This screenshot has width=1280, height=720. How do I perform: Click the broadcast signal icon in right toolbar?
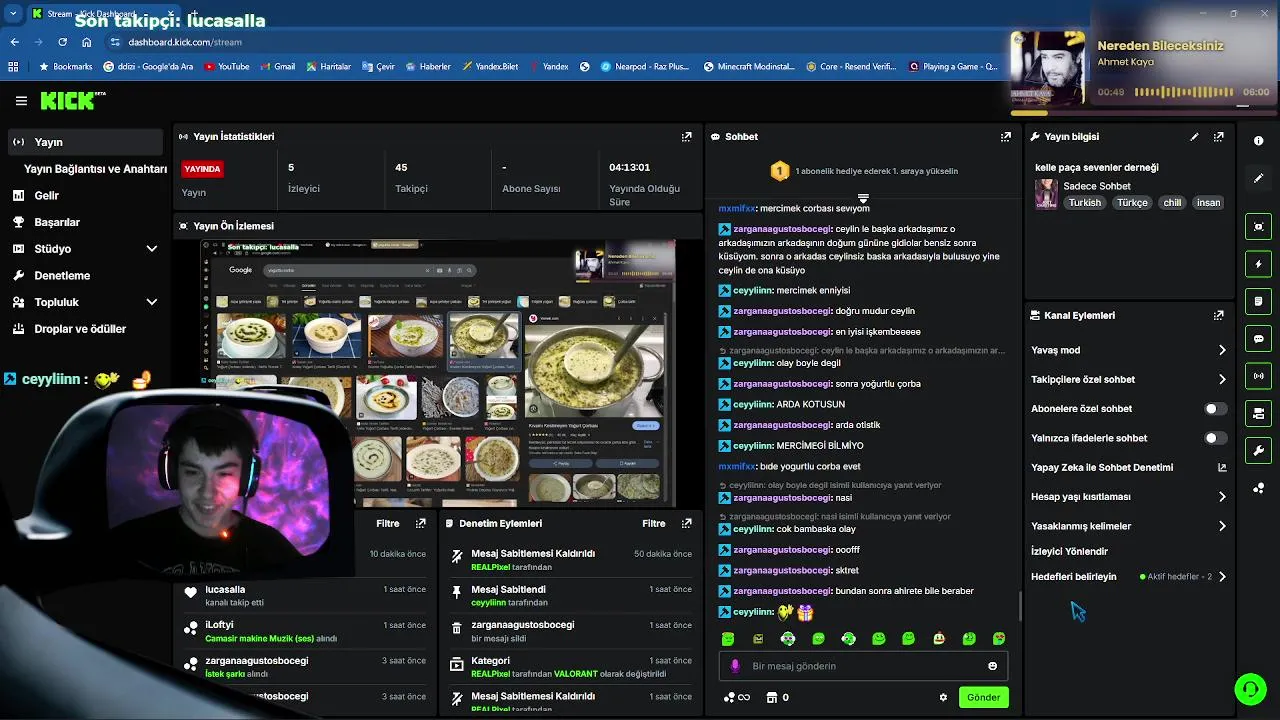(1258, 376)
